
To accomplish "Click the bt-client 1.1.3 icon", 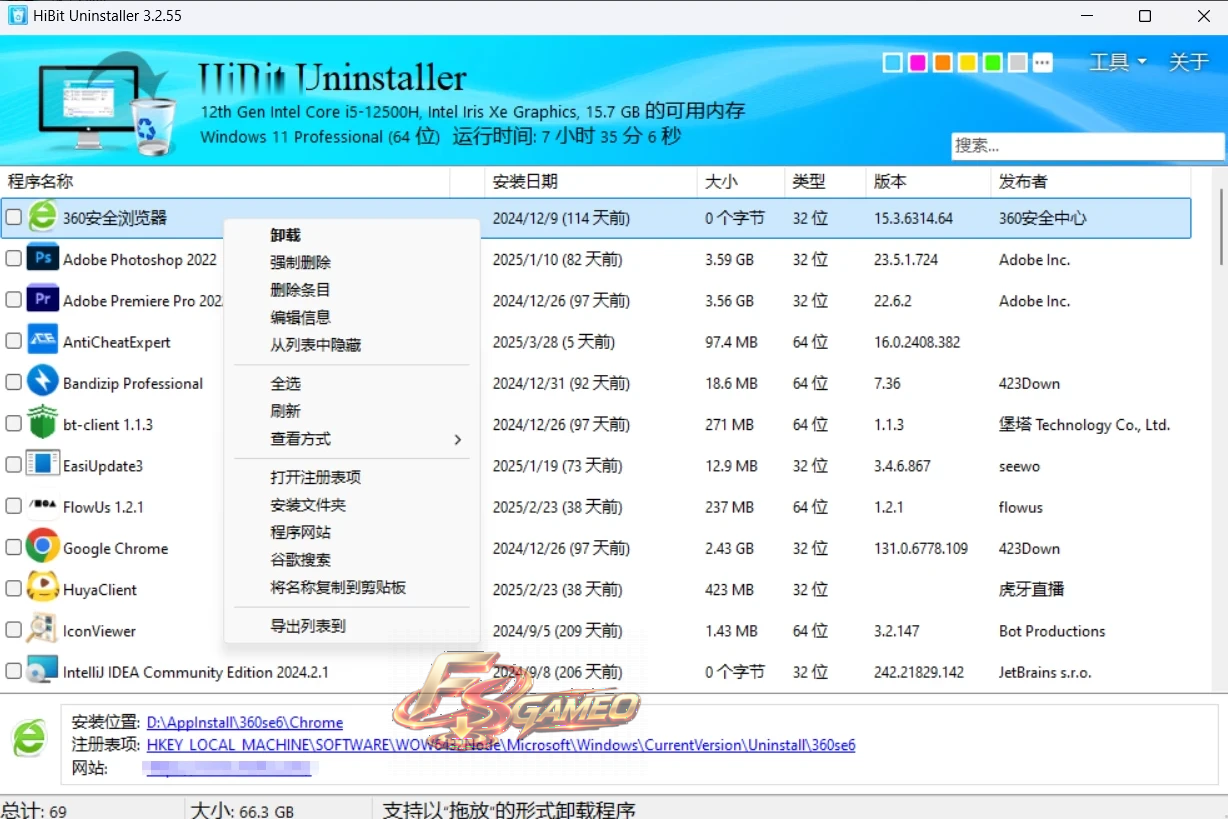I will 42,424.
